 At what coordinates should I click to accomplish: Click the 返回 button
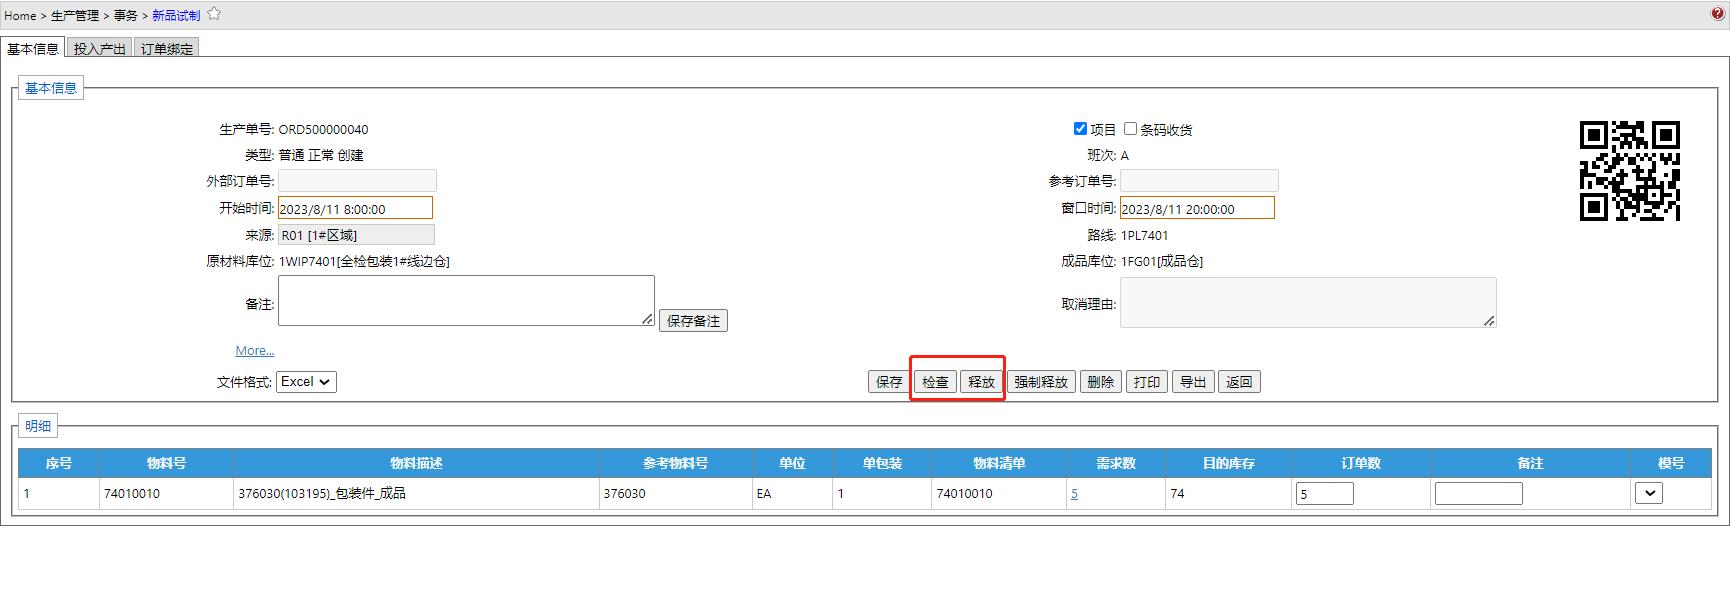tap(1239, 382)
